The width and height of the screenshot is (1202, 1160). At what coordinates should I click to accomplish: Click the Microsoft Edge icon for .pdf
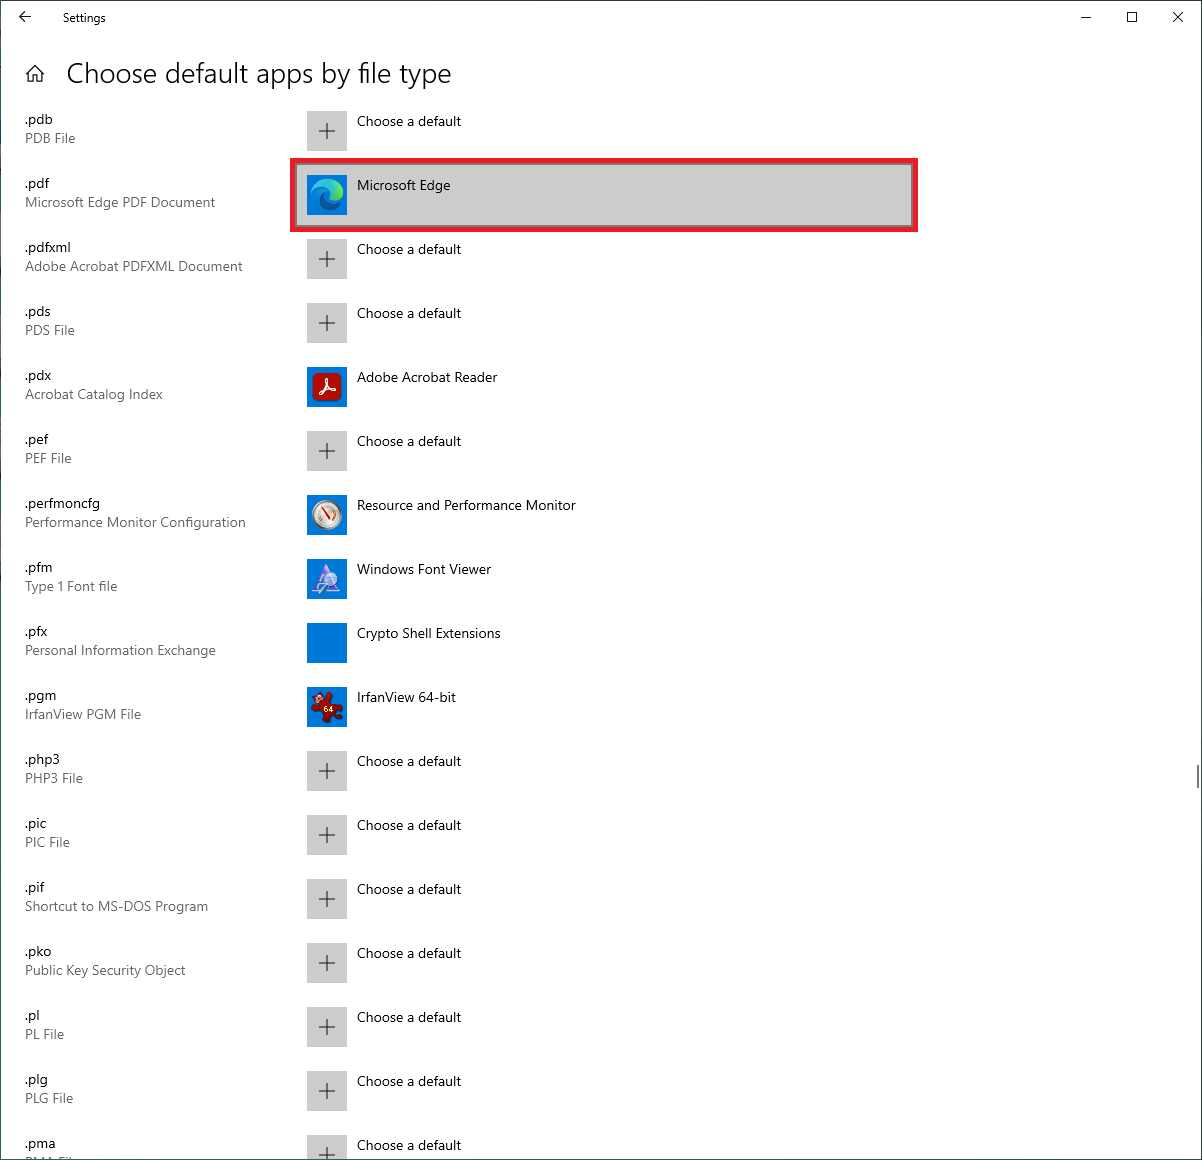click(327, 195)
